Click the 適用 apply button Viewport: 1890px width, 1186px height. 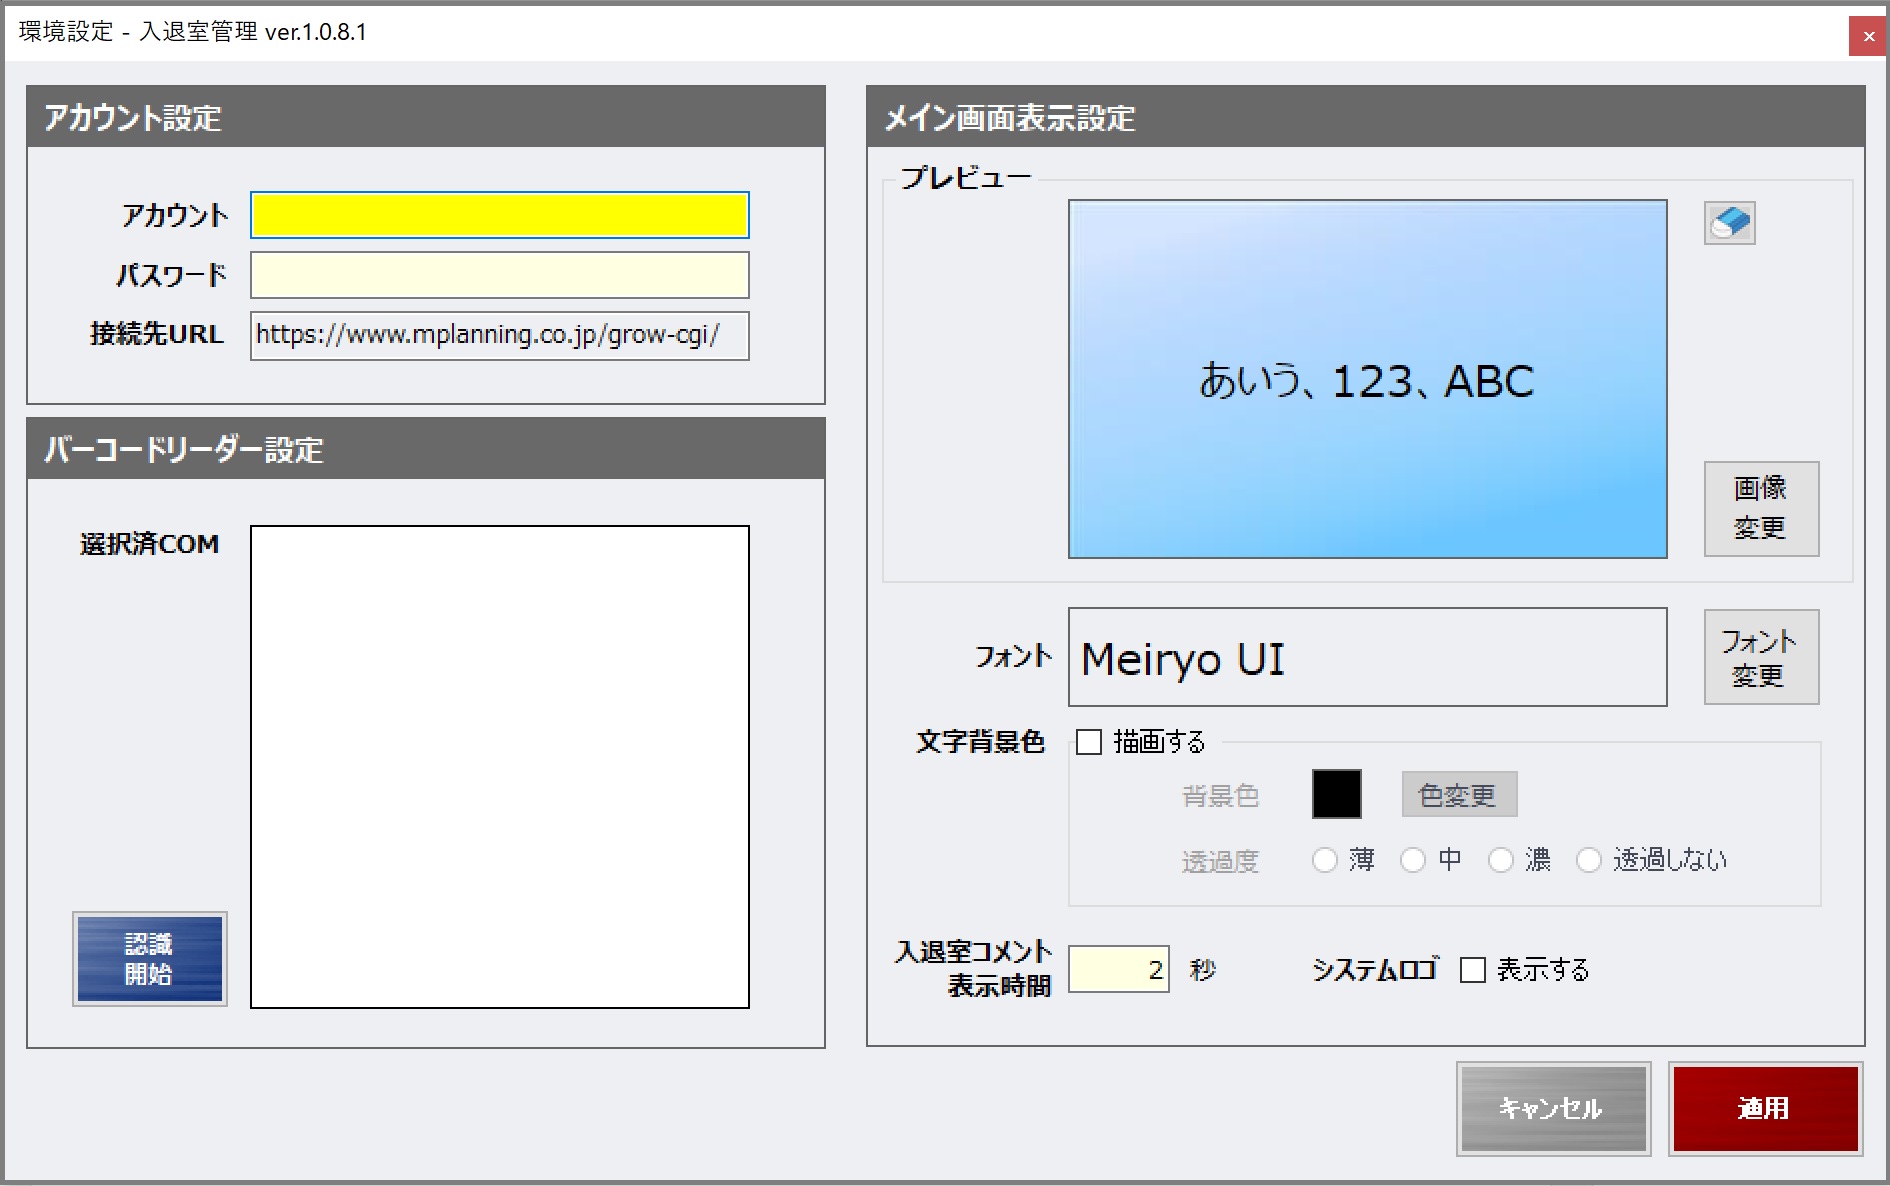point(1765,1108)
